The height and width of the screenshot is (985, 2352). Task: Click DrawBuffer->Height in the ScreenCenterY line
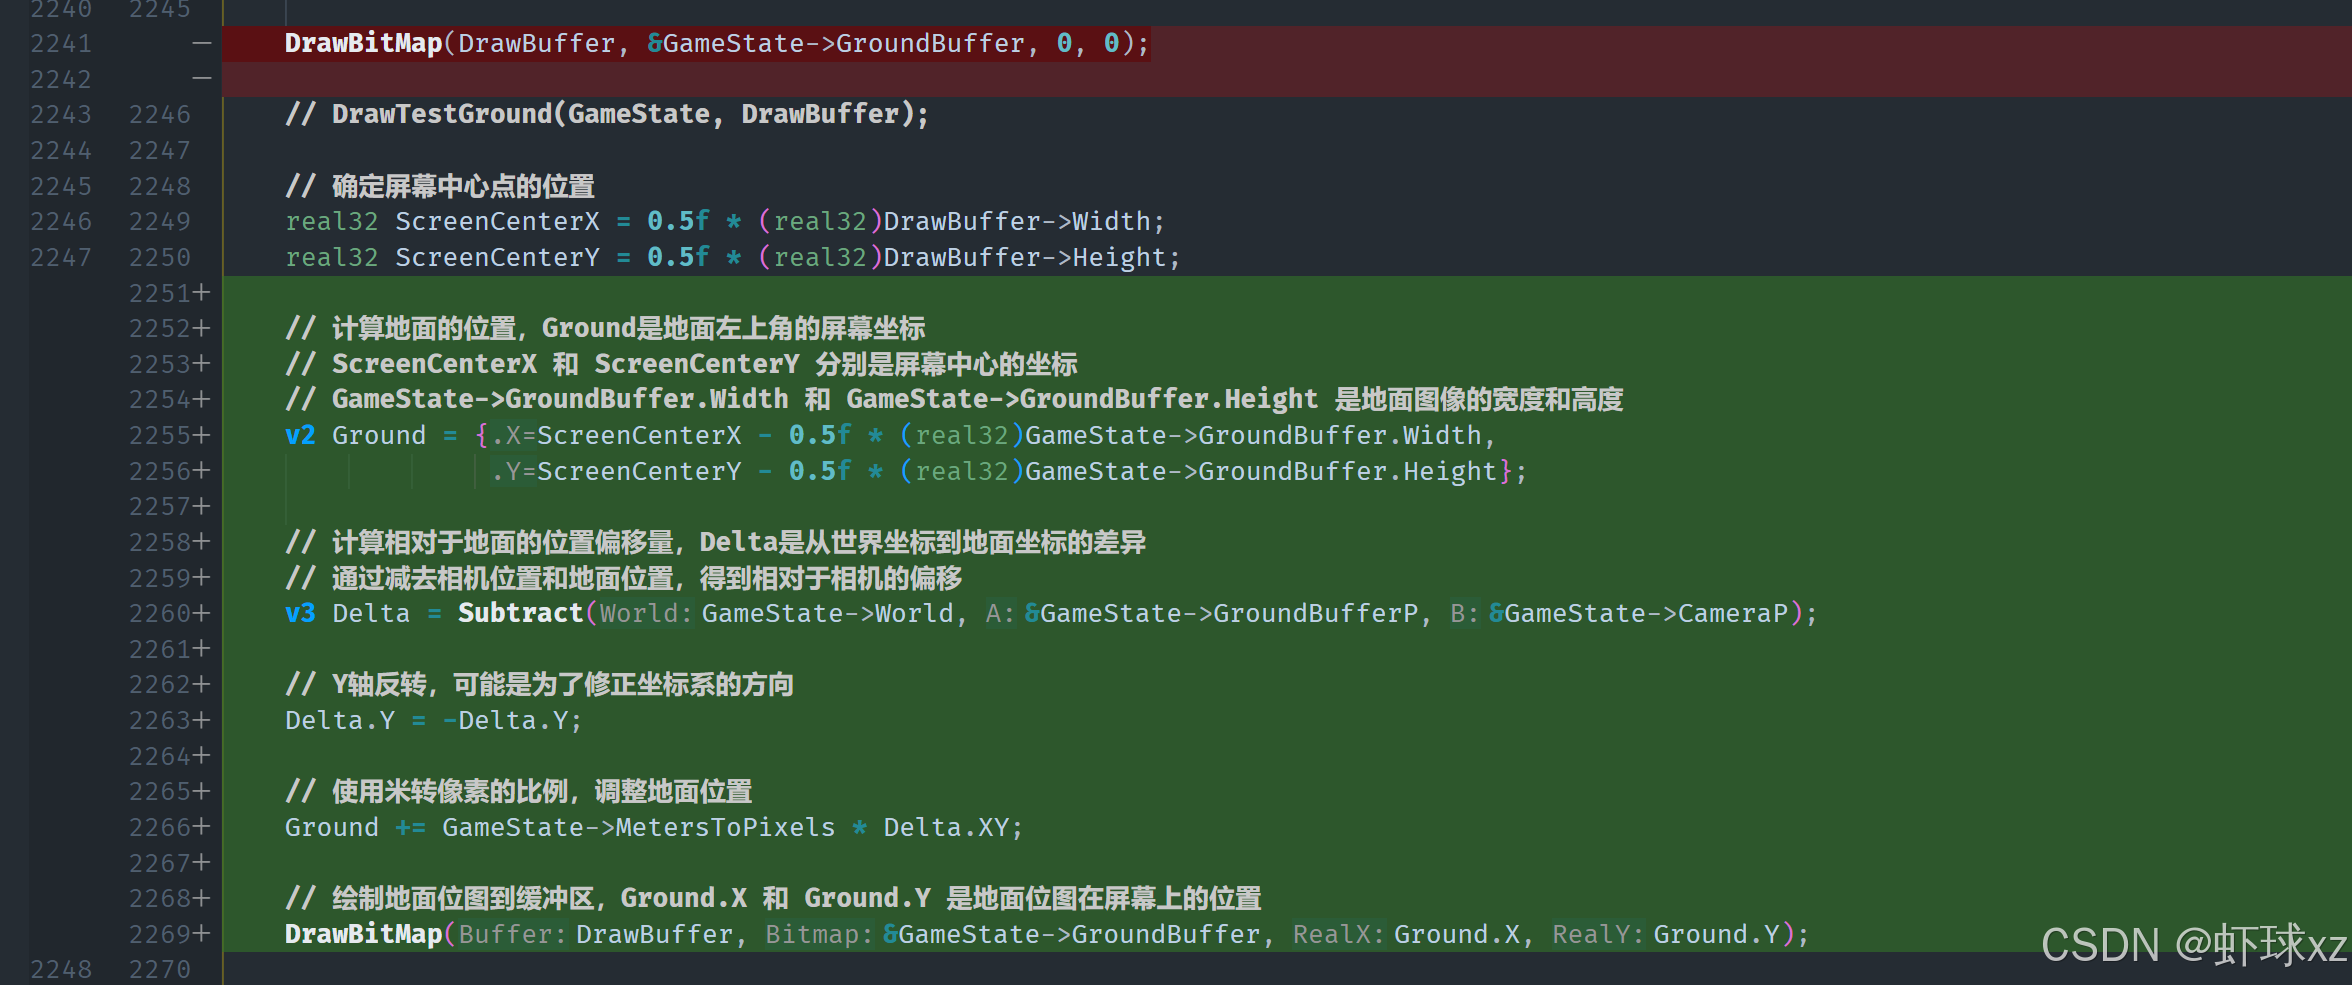click(1025, 257)
